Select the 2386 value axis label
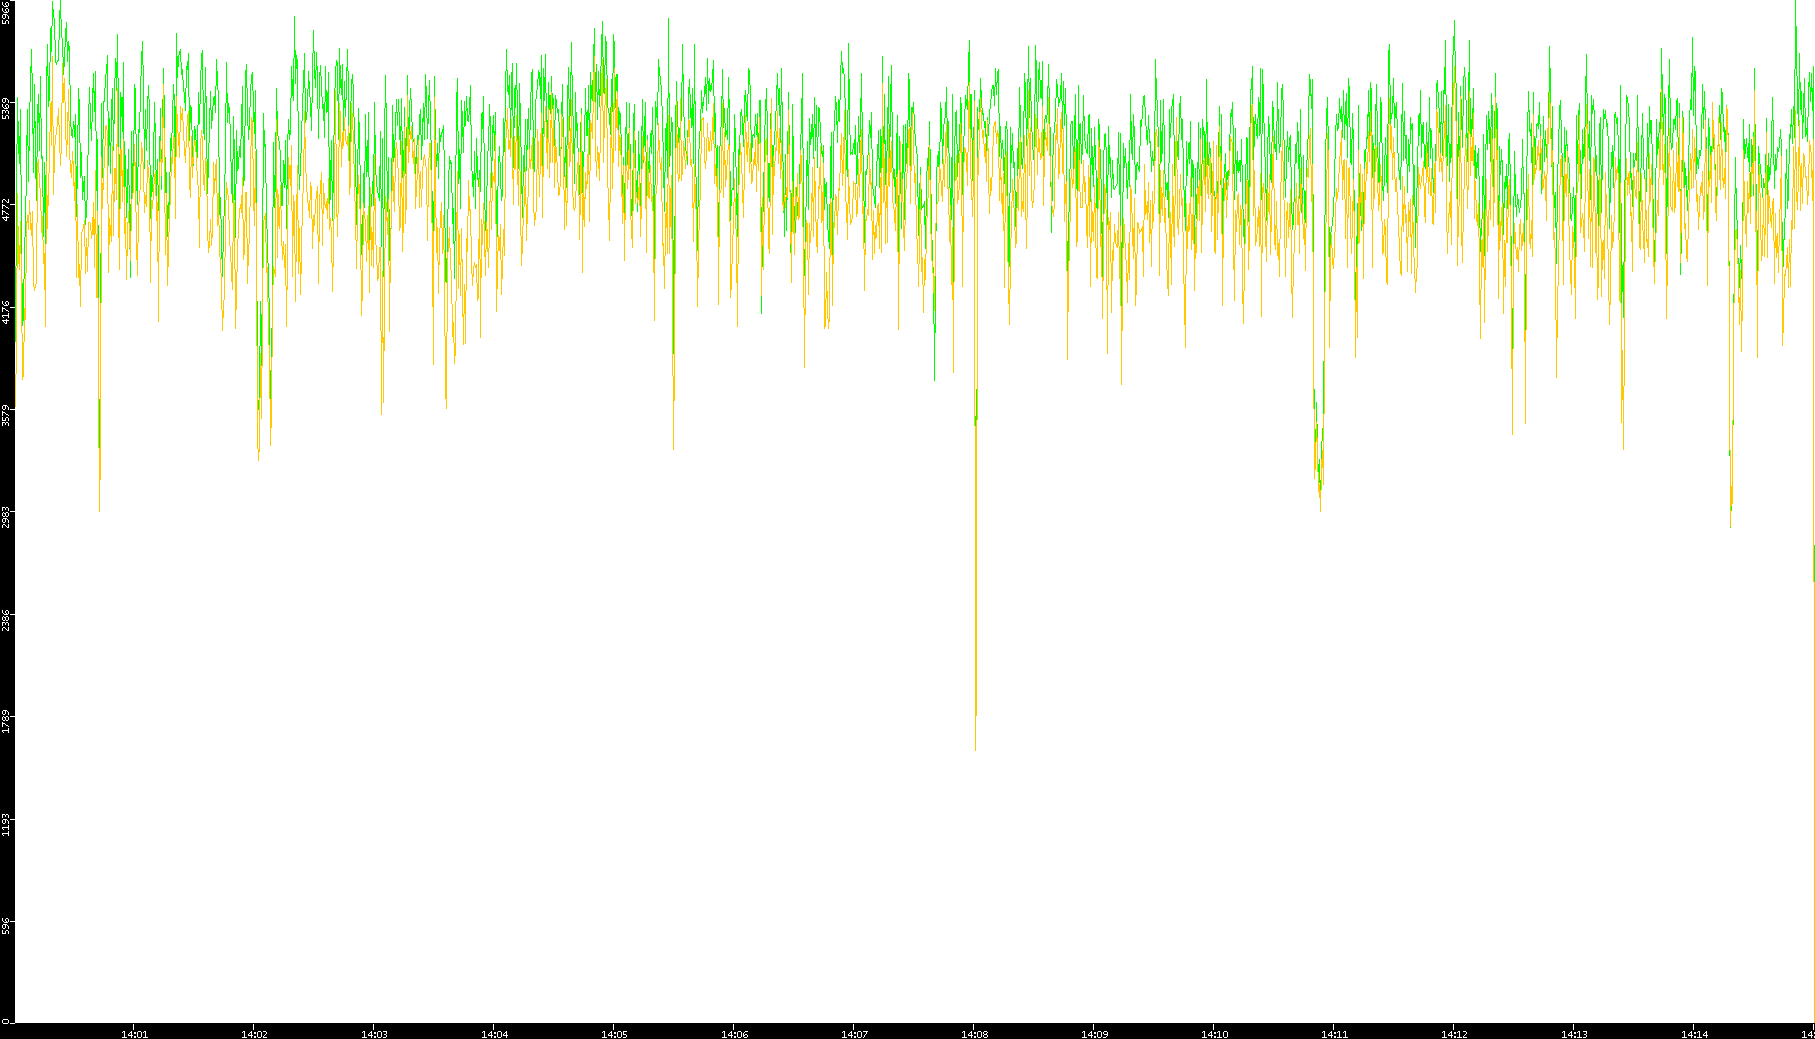This screenshot has width=1815, height=1039. tap(7, 619)
